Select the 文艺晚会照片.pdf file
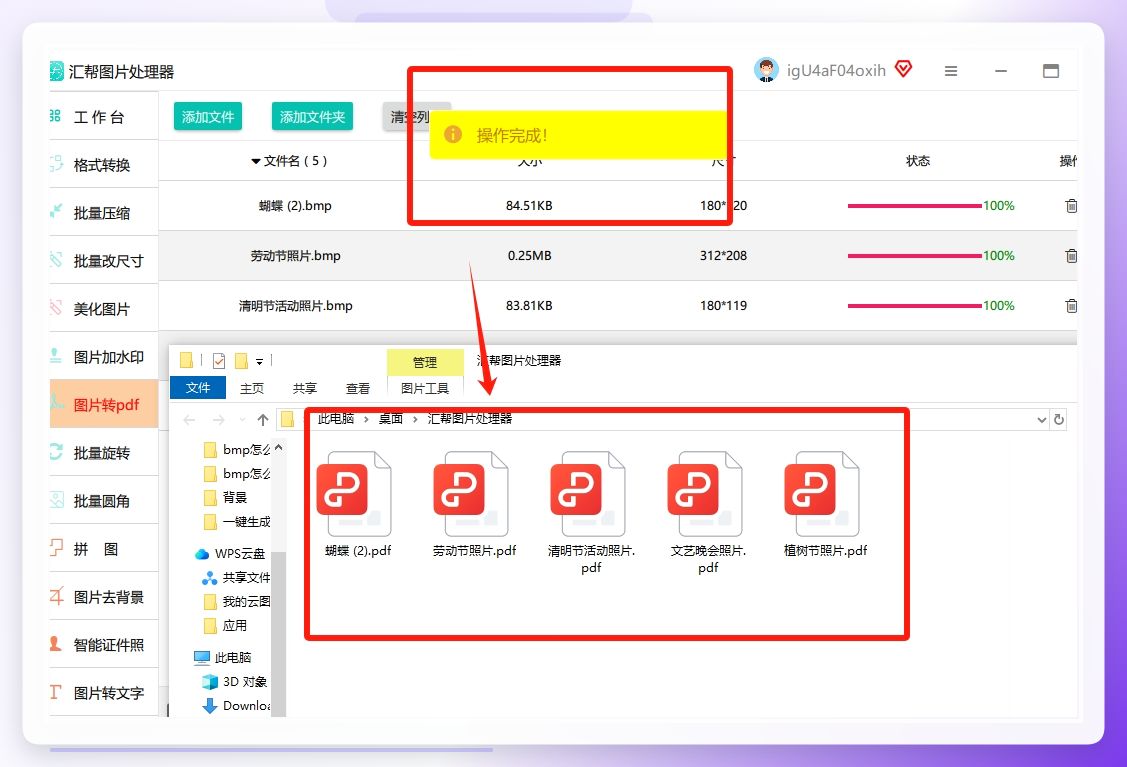 (708, 513)
